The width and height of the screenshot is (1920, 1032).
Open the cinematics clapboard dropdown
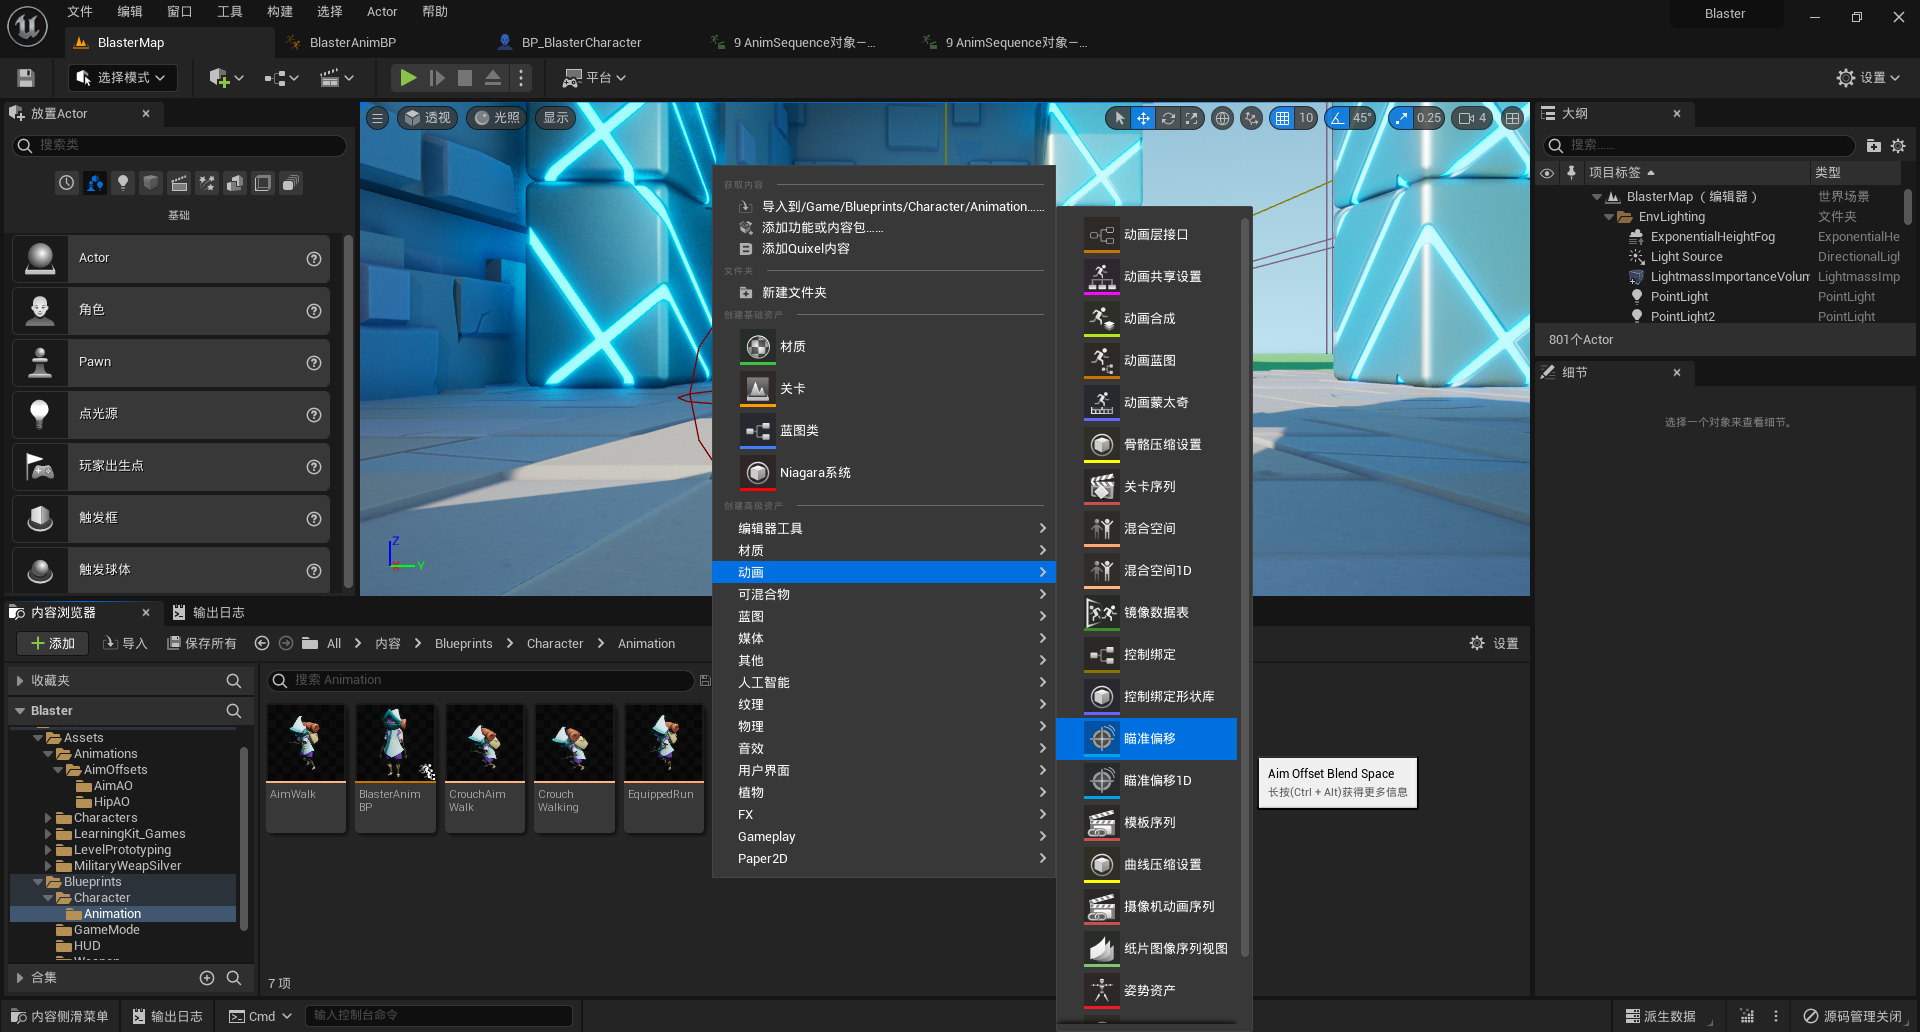click(x=336, y=78)
